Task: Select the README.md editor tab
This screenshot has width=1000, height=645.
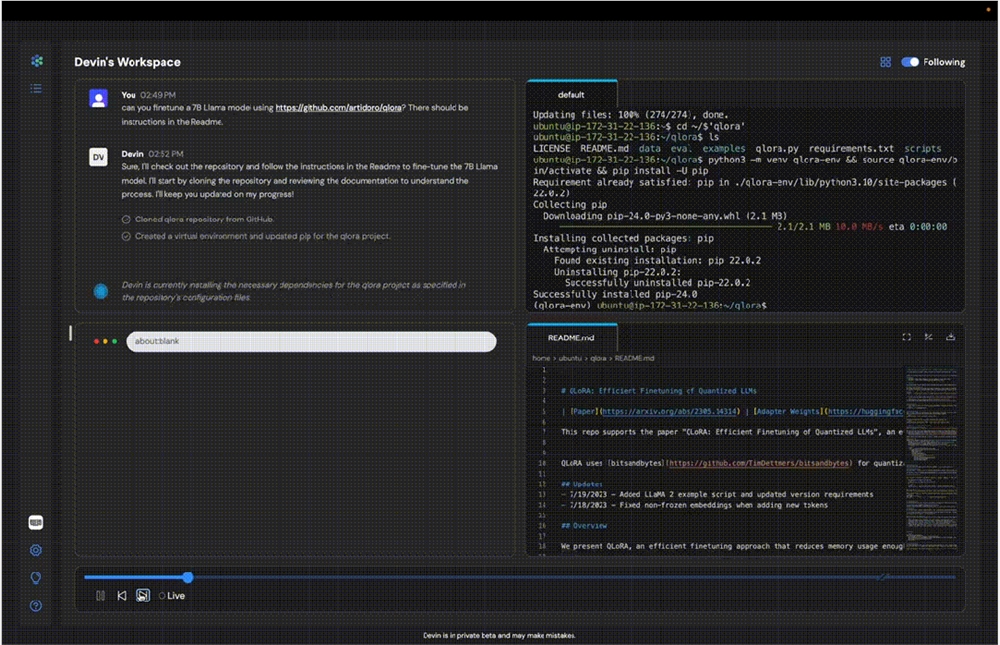Action: click(x=571, y=338)
